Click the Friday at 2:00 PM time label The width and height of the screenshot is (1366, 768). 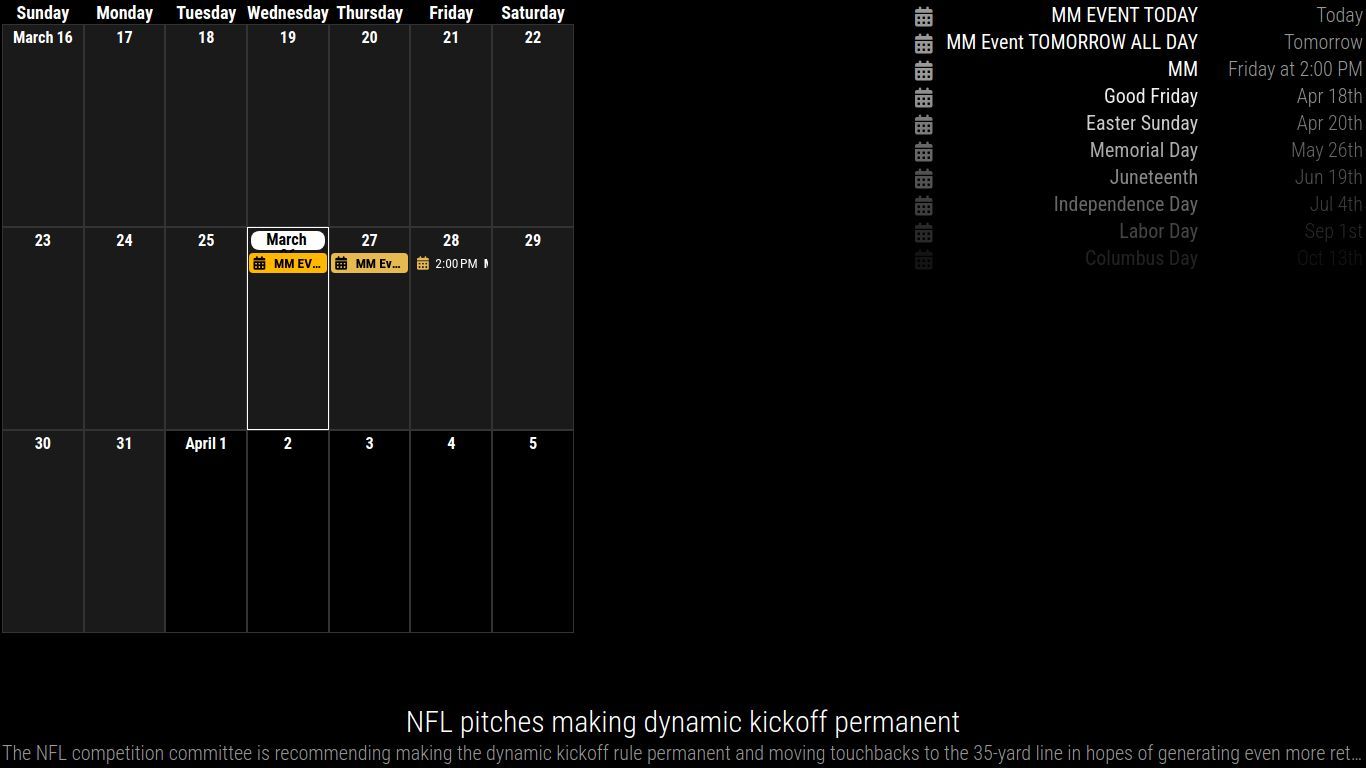(1294, 69)
